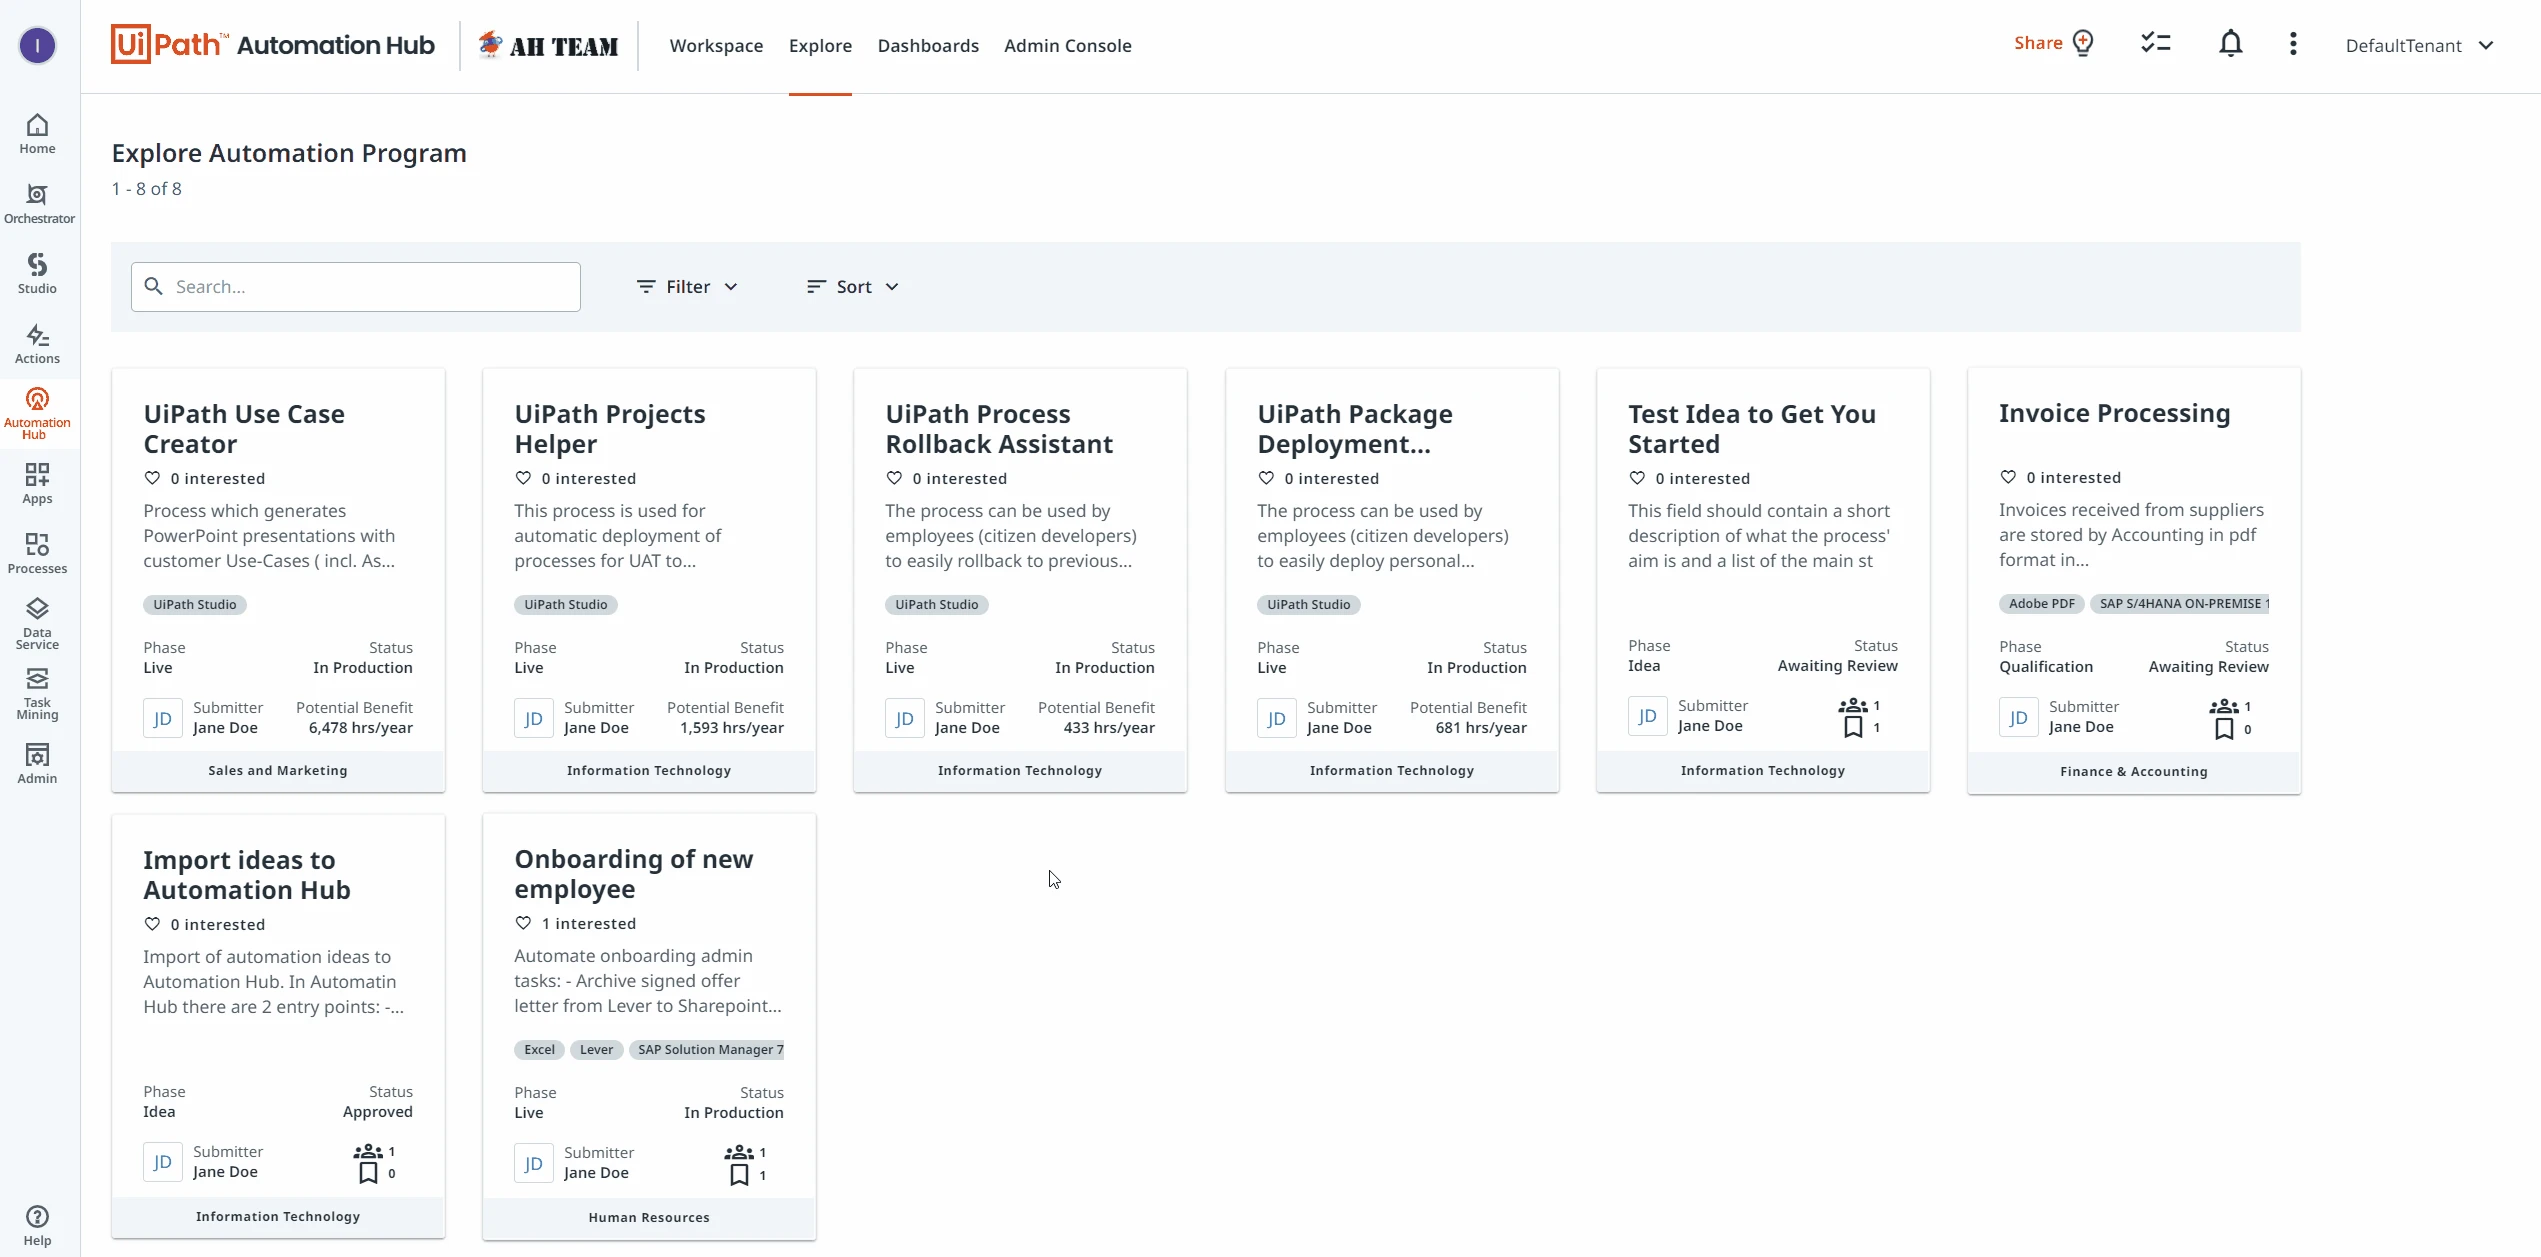Open the DefaultTenant tenant selector

2419,45
